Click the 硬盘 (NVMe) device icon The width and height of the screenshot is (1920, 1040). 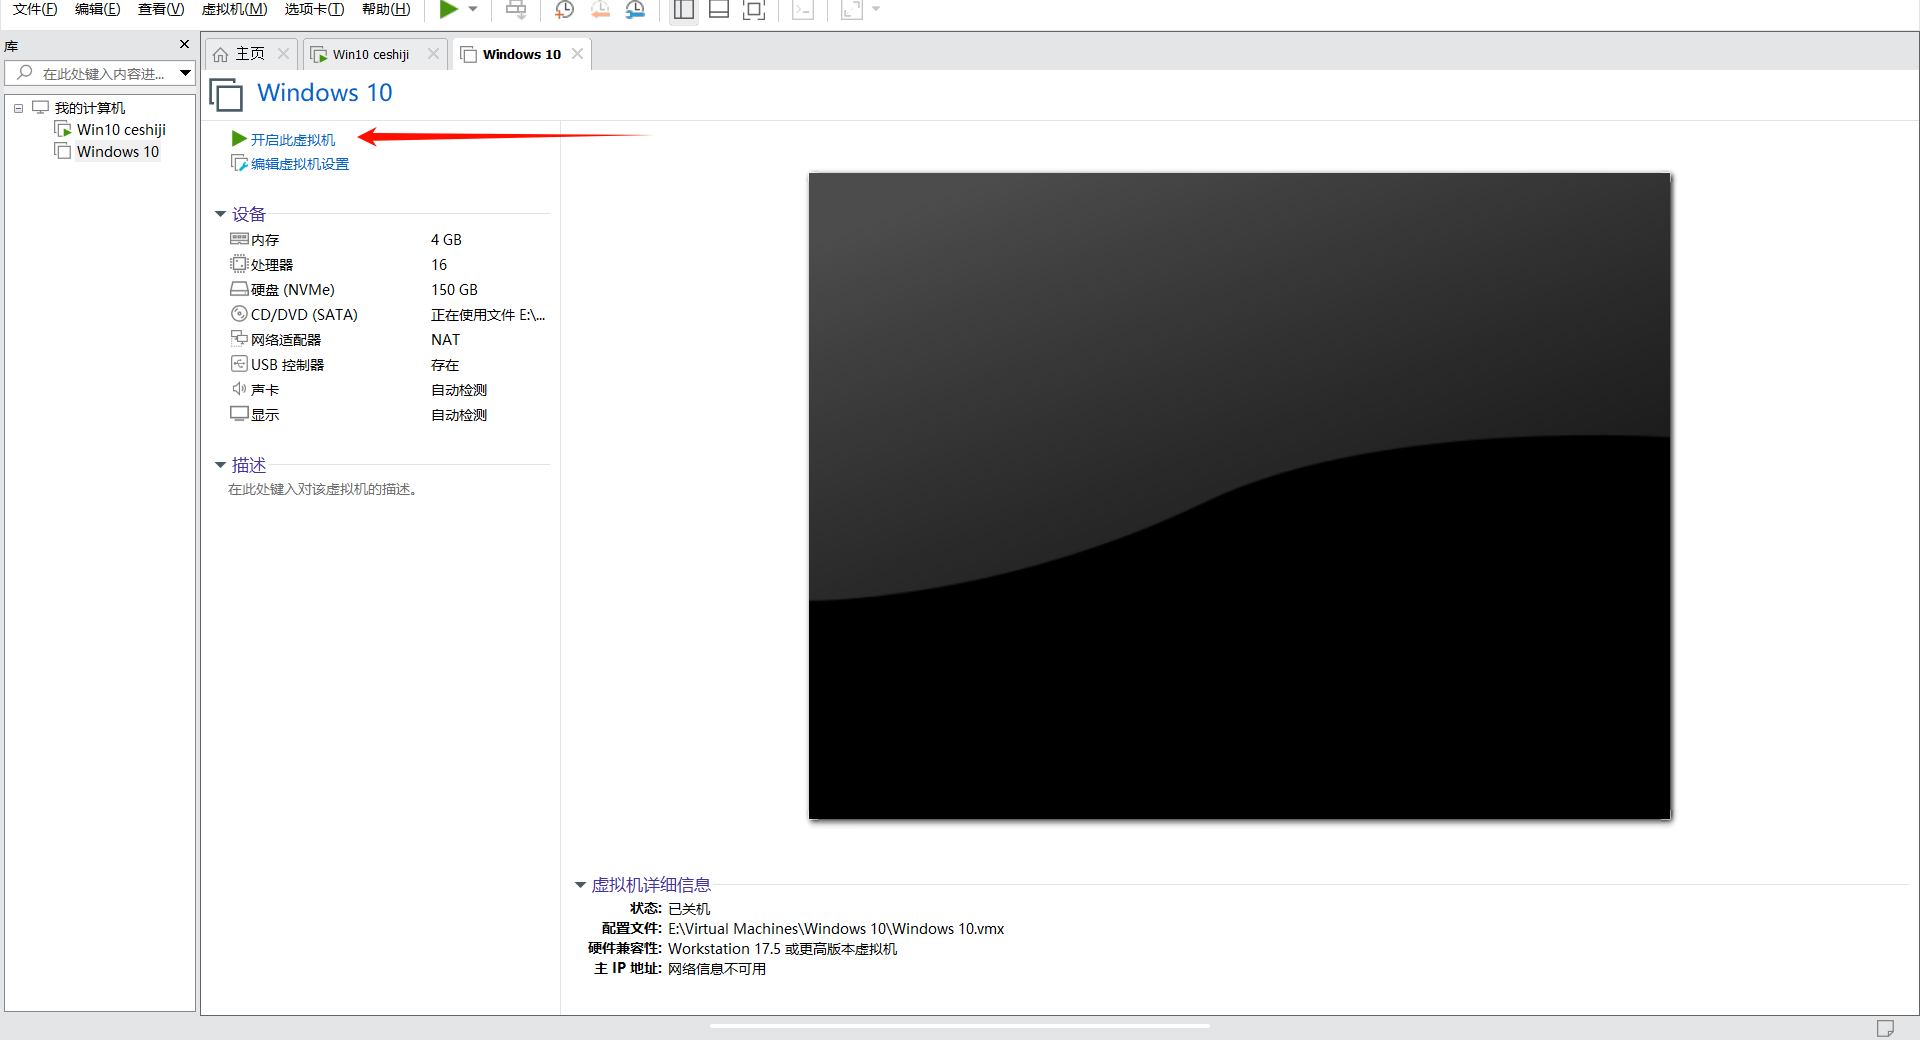tap(239, 289)
